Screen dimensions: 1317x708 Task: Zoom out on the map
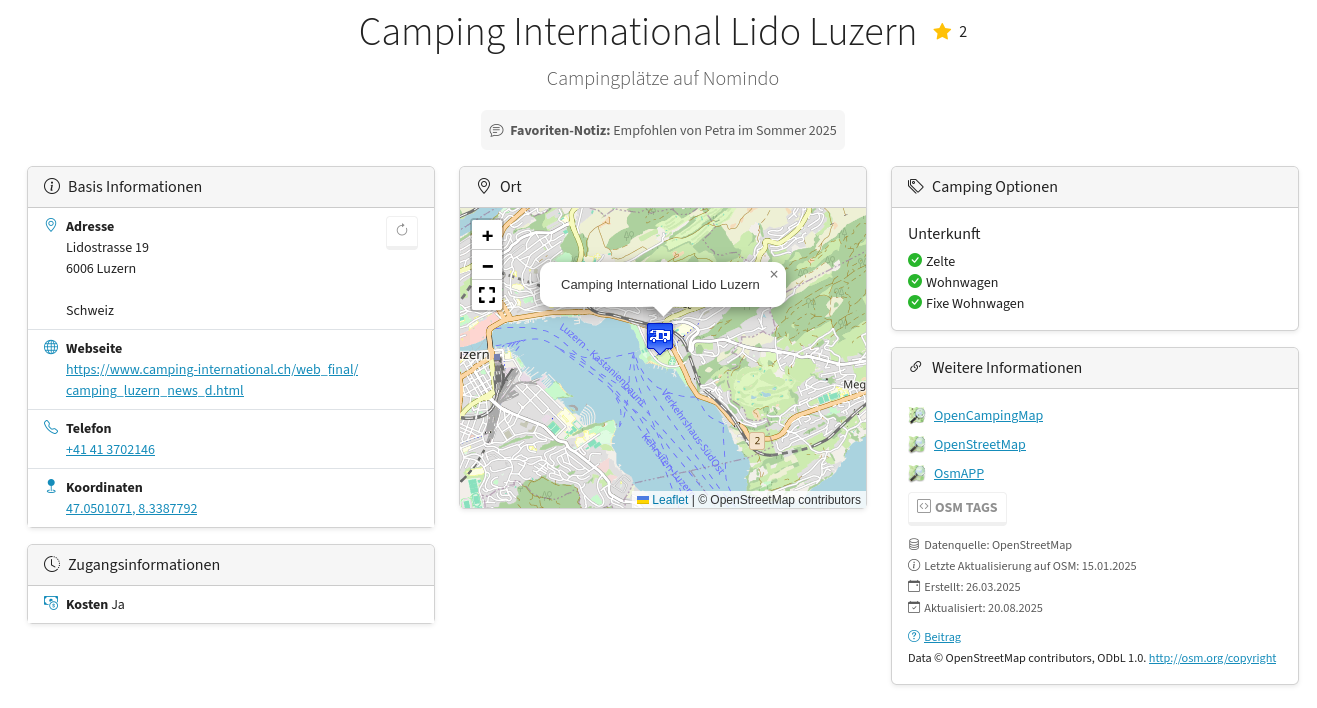tap(487, 266)
